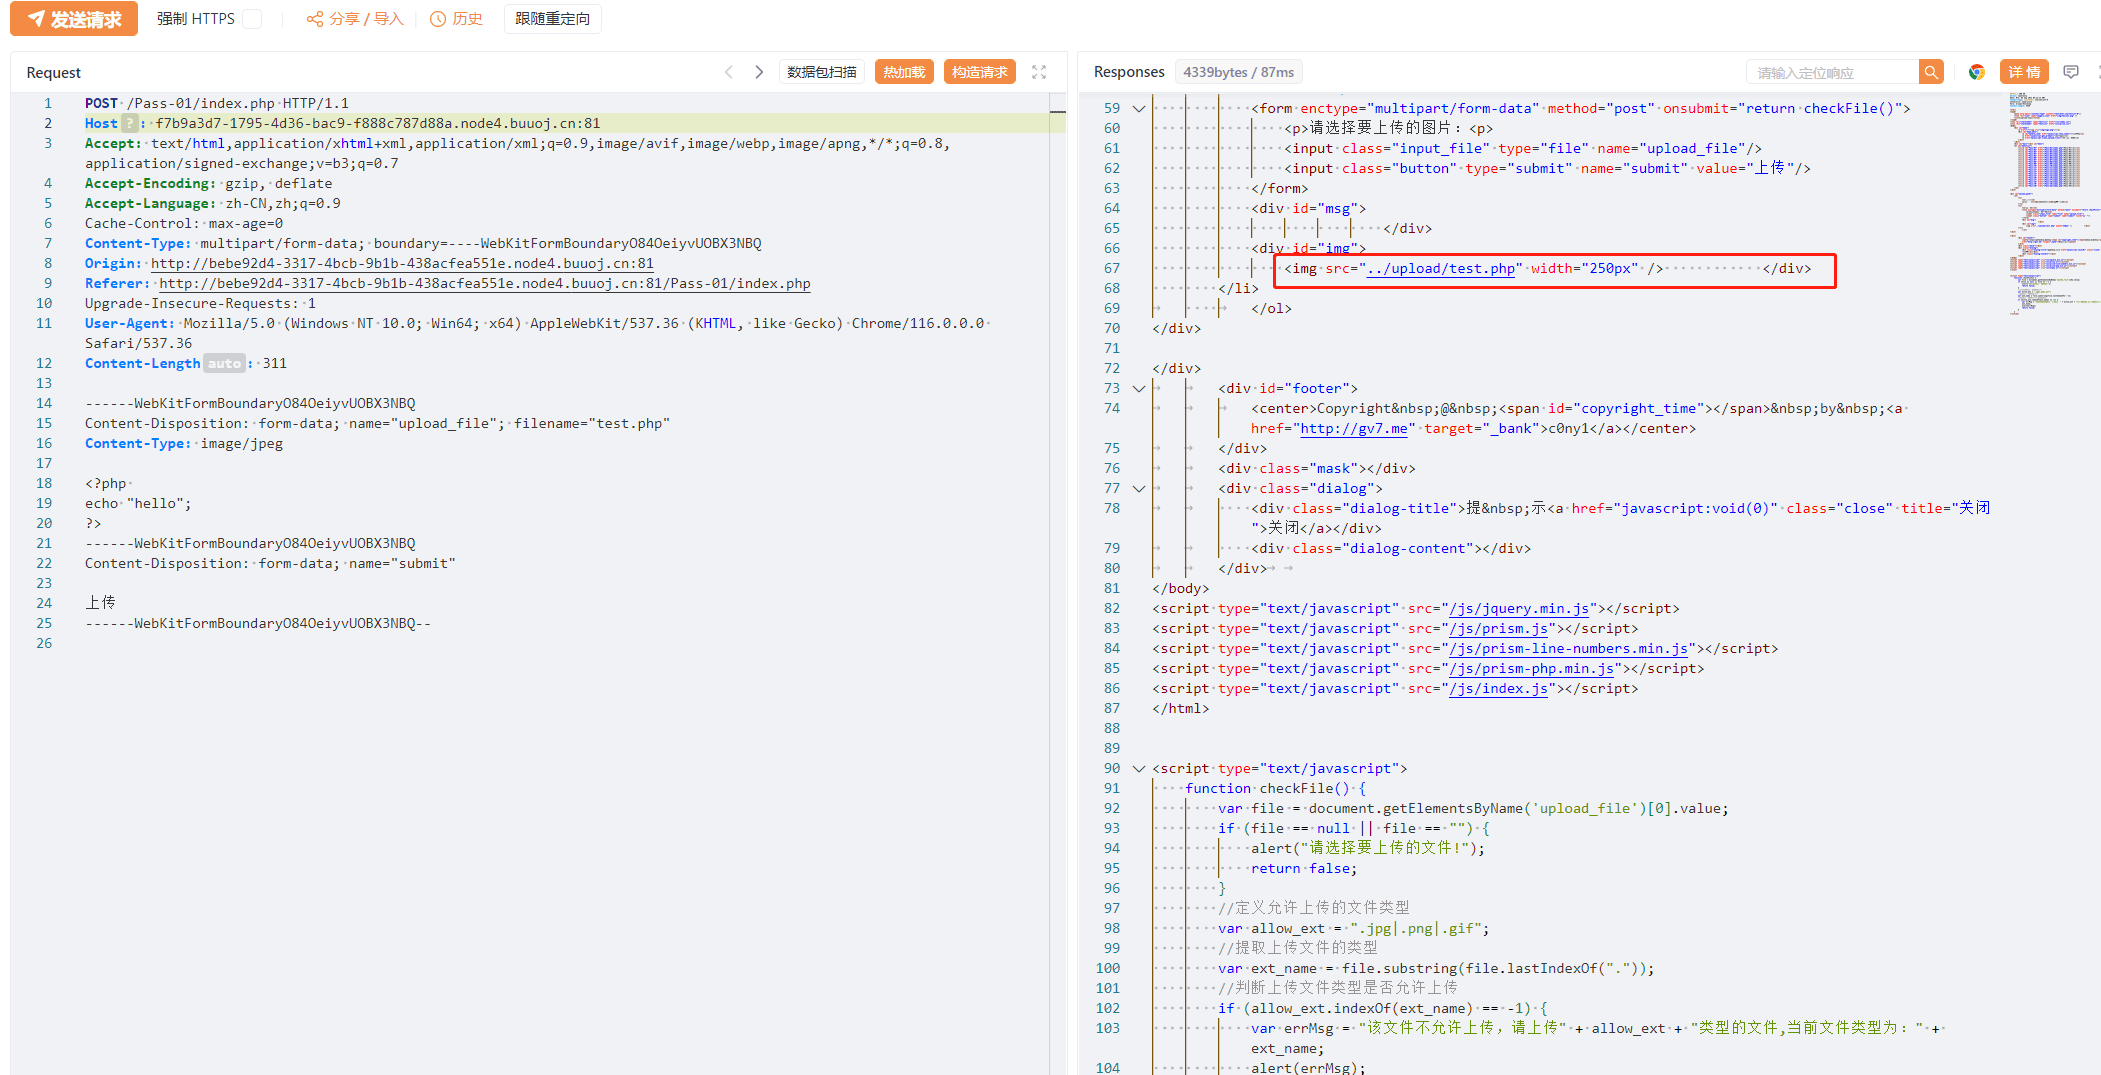Click the Referer header URL in request
Screen dimensions: 2101x1075
[x=485, y=283]
